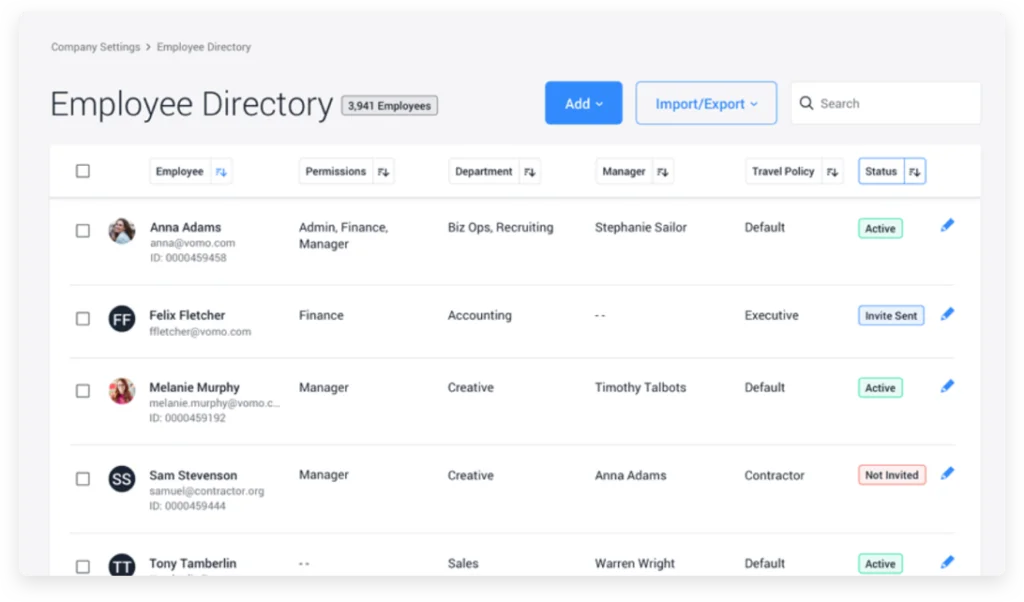Go to Company Settings breadcrumb
This screenshot has width=1024, height=602.
click(95, 47)
